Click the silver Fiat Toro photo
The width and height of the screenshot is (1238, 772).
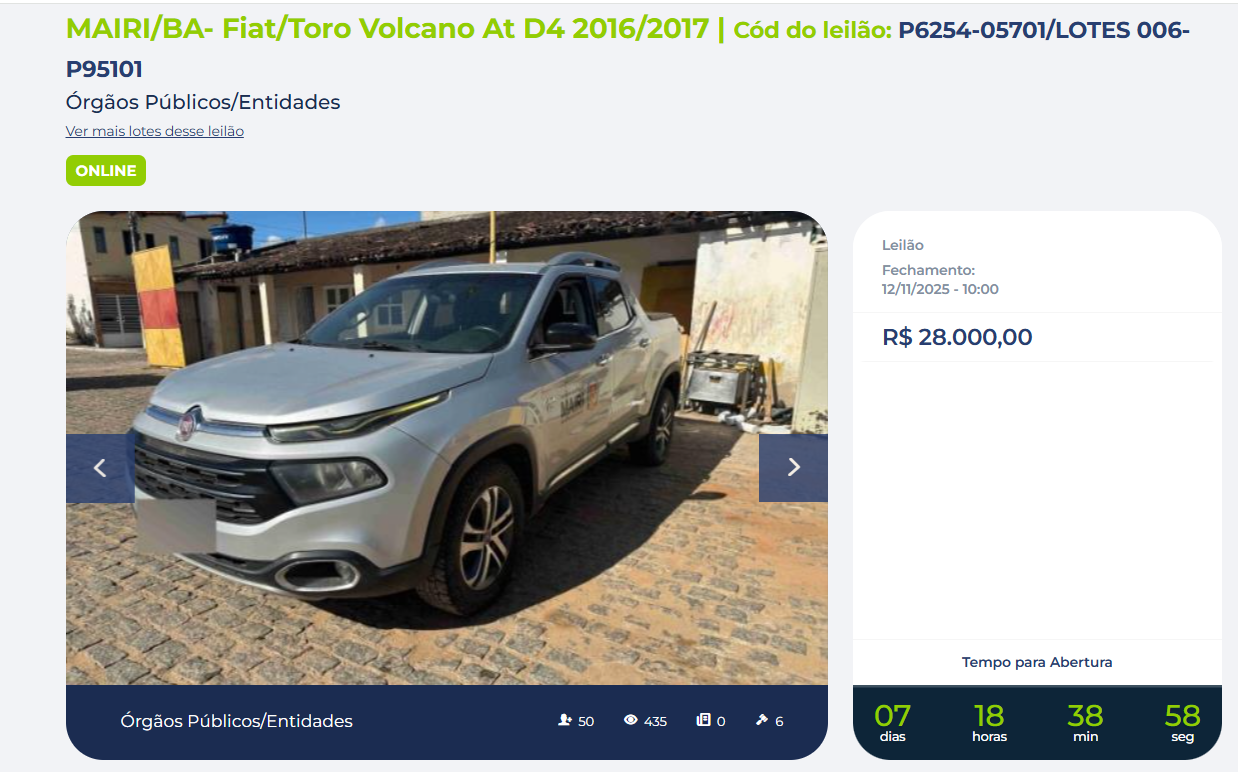point(447,448)
